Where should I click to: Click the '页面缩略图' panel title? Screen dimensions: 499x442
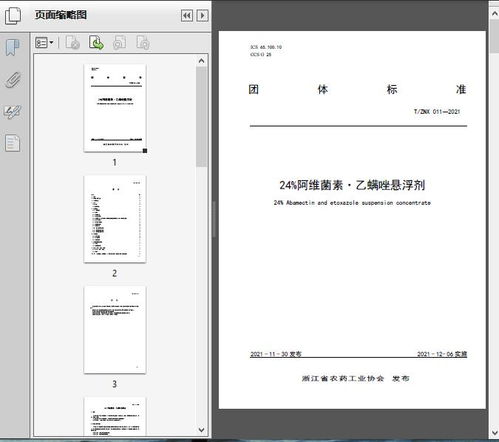point(61,15)
